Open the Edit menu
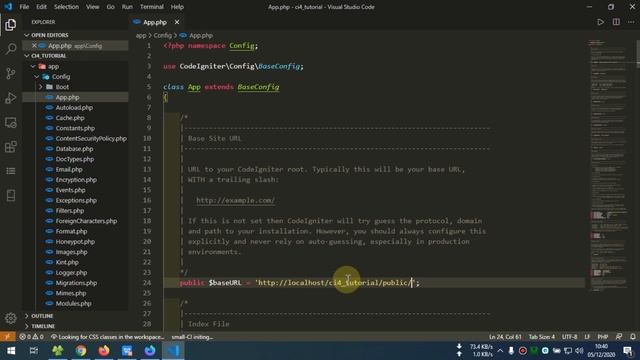The image size is (640, 360). pyautogui.click(x=41, y=7)
